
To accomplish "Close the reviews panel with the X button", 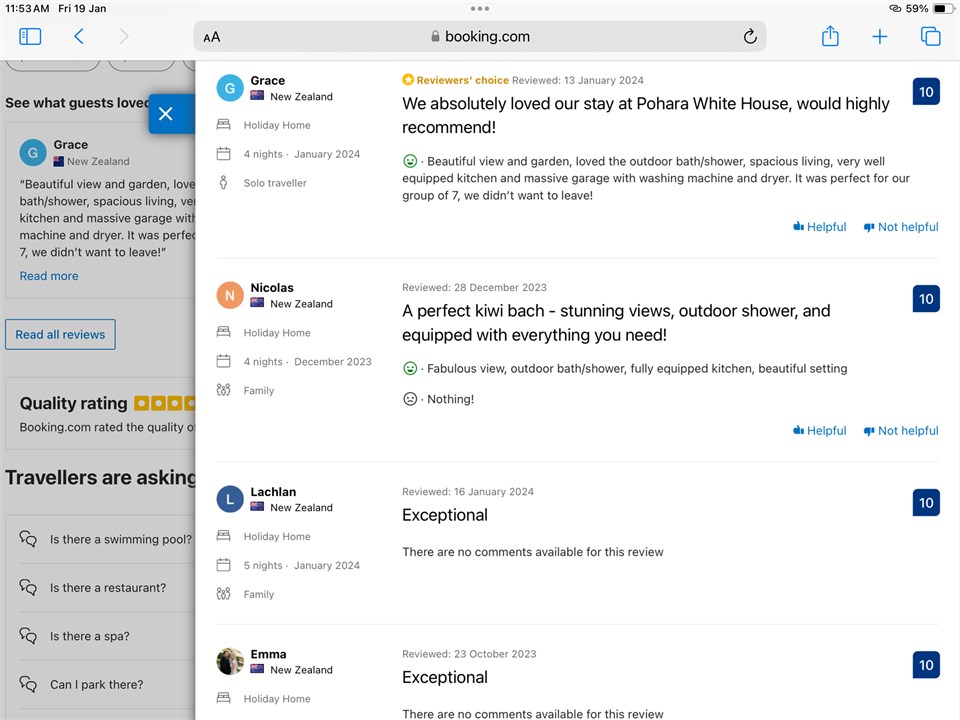I will (166, 114).
